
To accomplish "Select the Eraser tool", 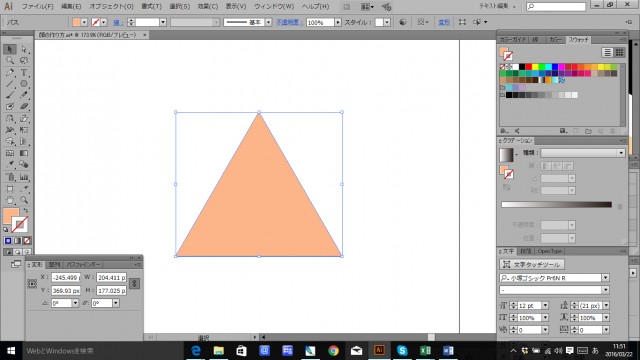I will (24, 107).
